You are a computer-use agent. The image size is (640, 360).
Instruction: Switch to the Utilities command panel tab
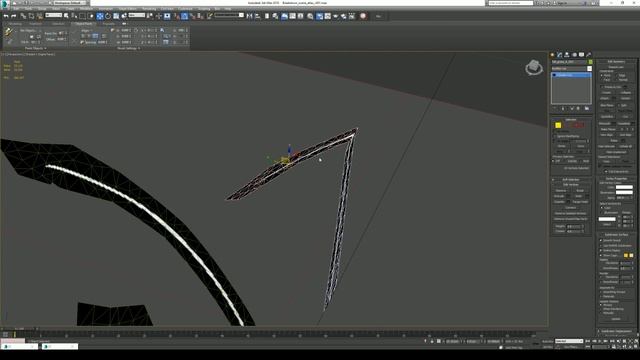[x=589, y=55]
